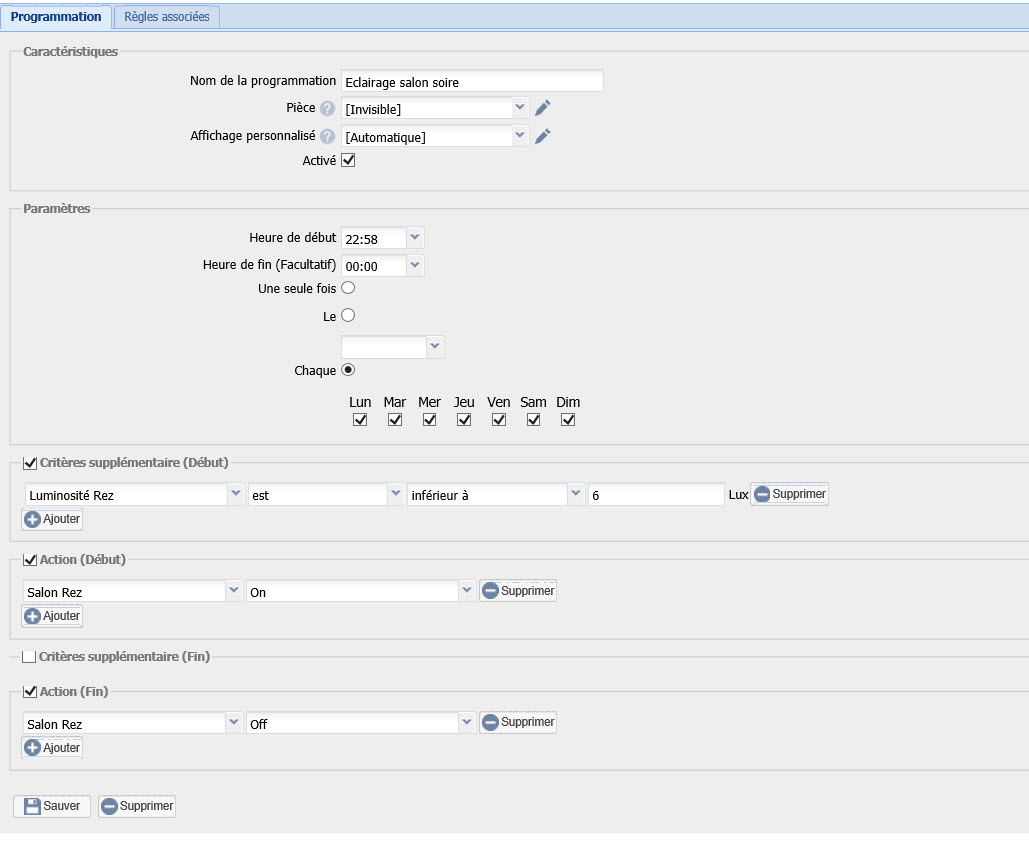Viewport: 1029px width, 842px height.
Task: Select the Une seule fois radio button
Action: click(x=348, y=288)
